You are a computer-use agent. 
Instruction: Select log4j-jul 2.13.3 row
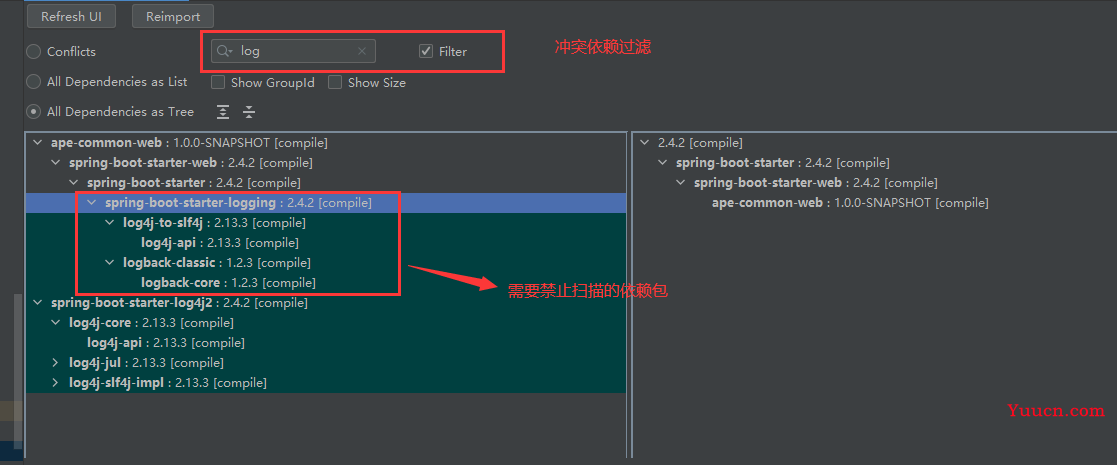[326, 363]
